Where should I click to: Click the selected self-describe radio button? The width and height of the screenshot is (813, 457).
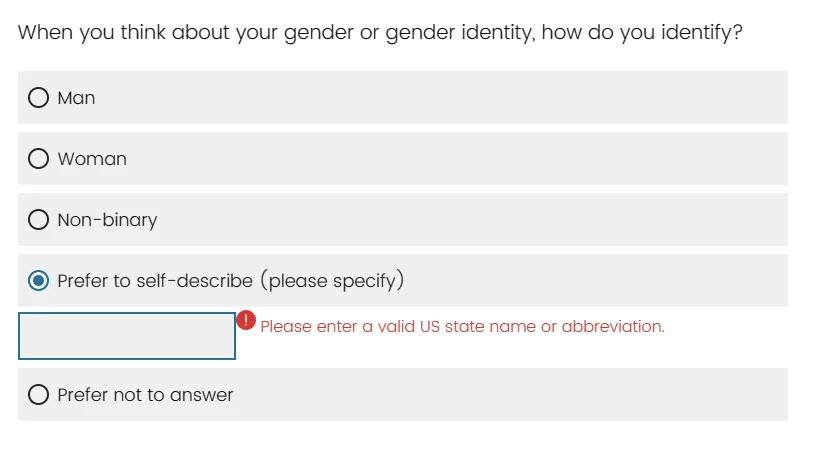(x=39, y=281)
